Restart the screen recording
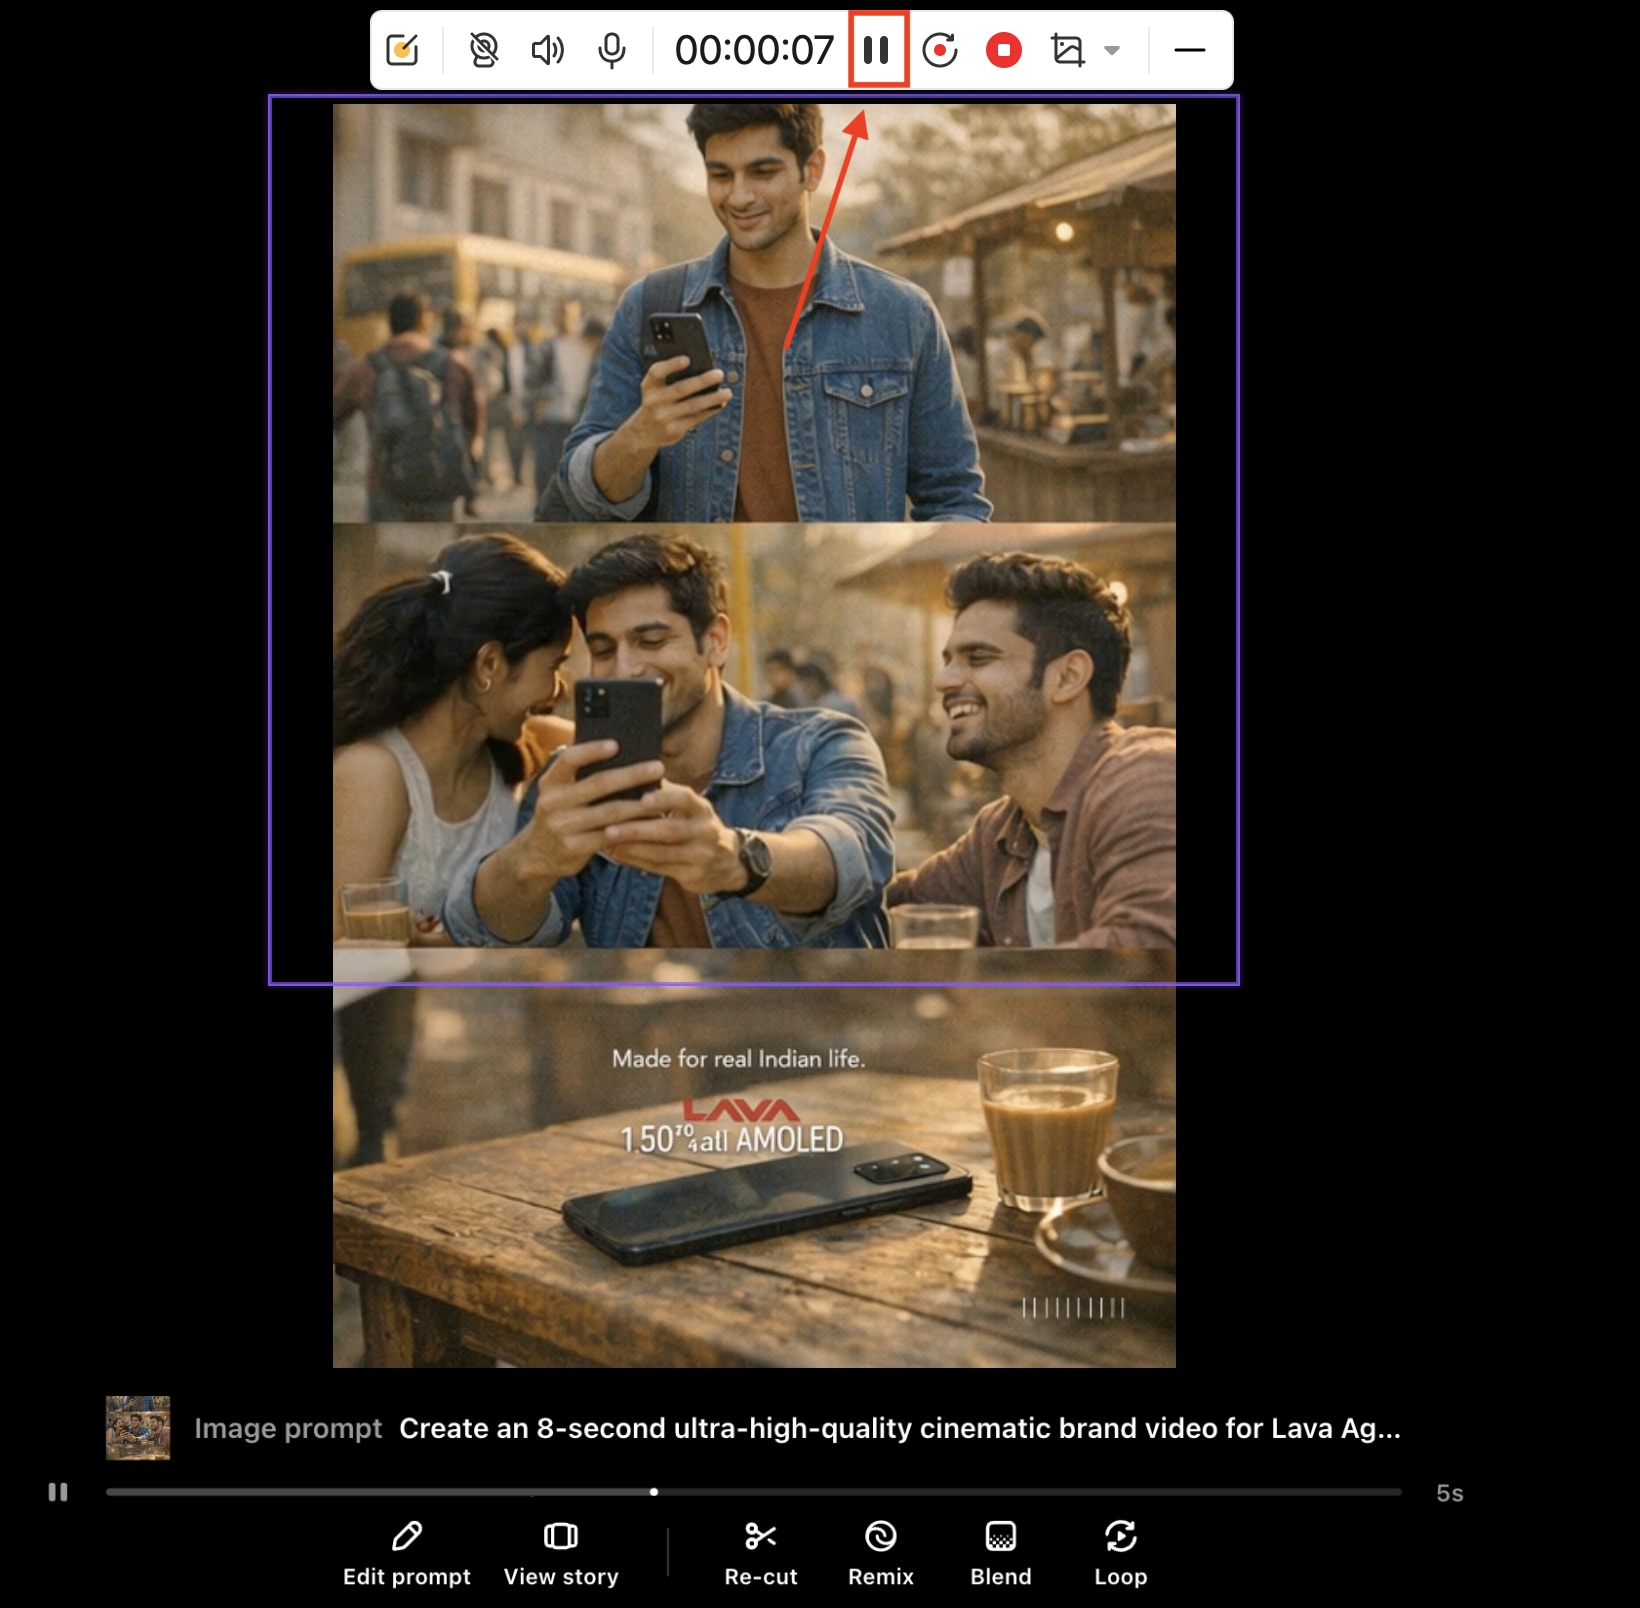This screenshot has height=1608, width=1640. click(941, 50)
